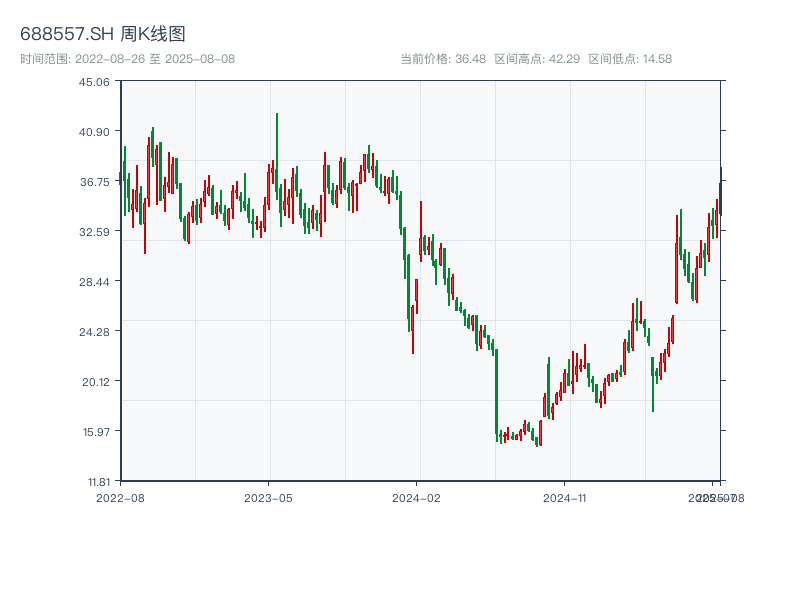The height and width of the screenshot is (600, 800).
Task: Click the 28.44 y-axis label
Action: pos(94,282)
